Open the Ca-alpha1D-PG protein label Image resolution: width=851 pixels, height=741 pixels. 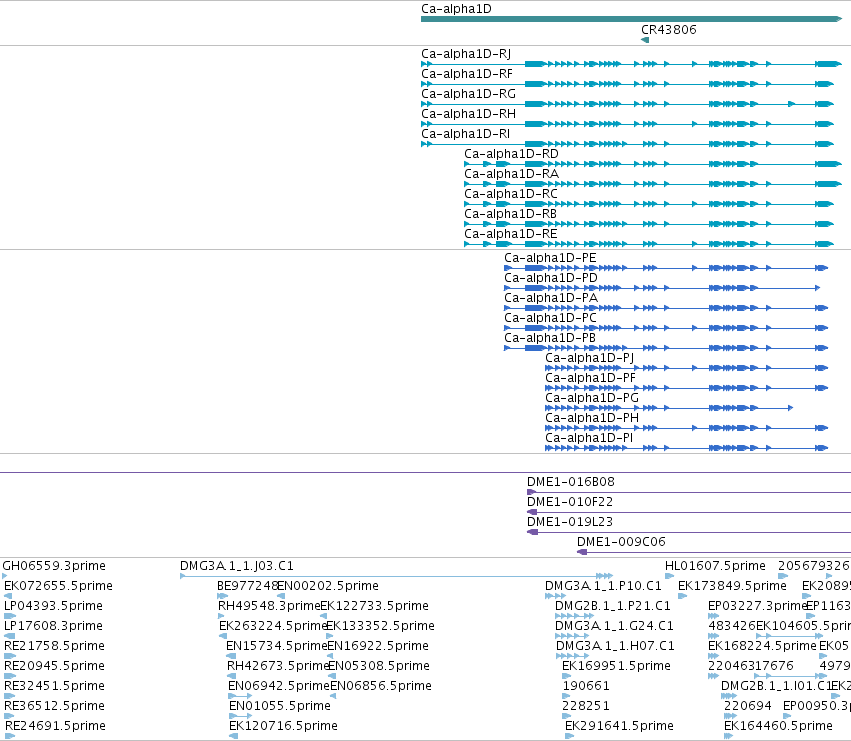(x=592, y=398)
